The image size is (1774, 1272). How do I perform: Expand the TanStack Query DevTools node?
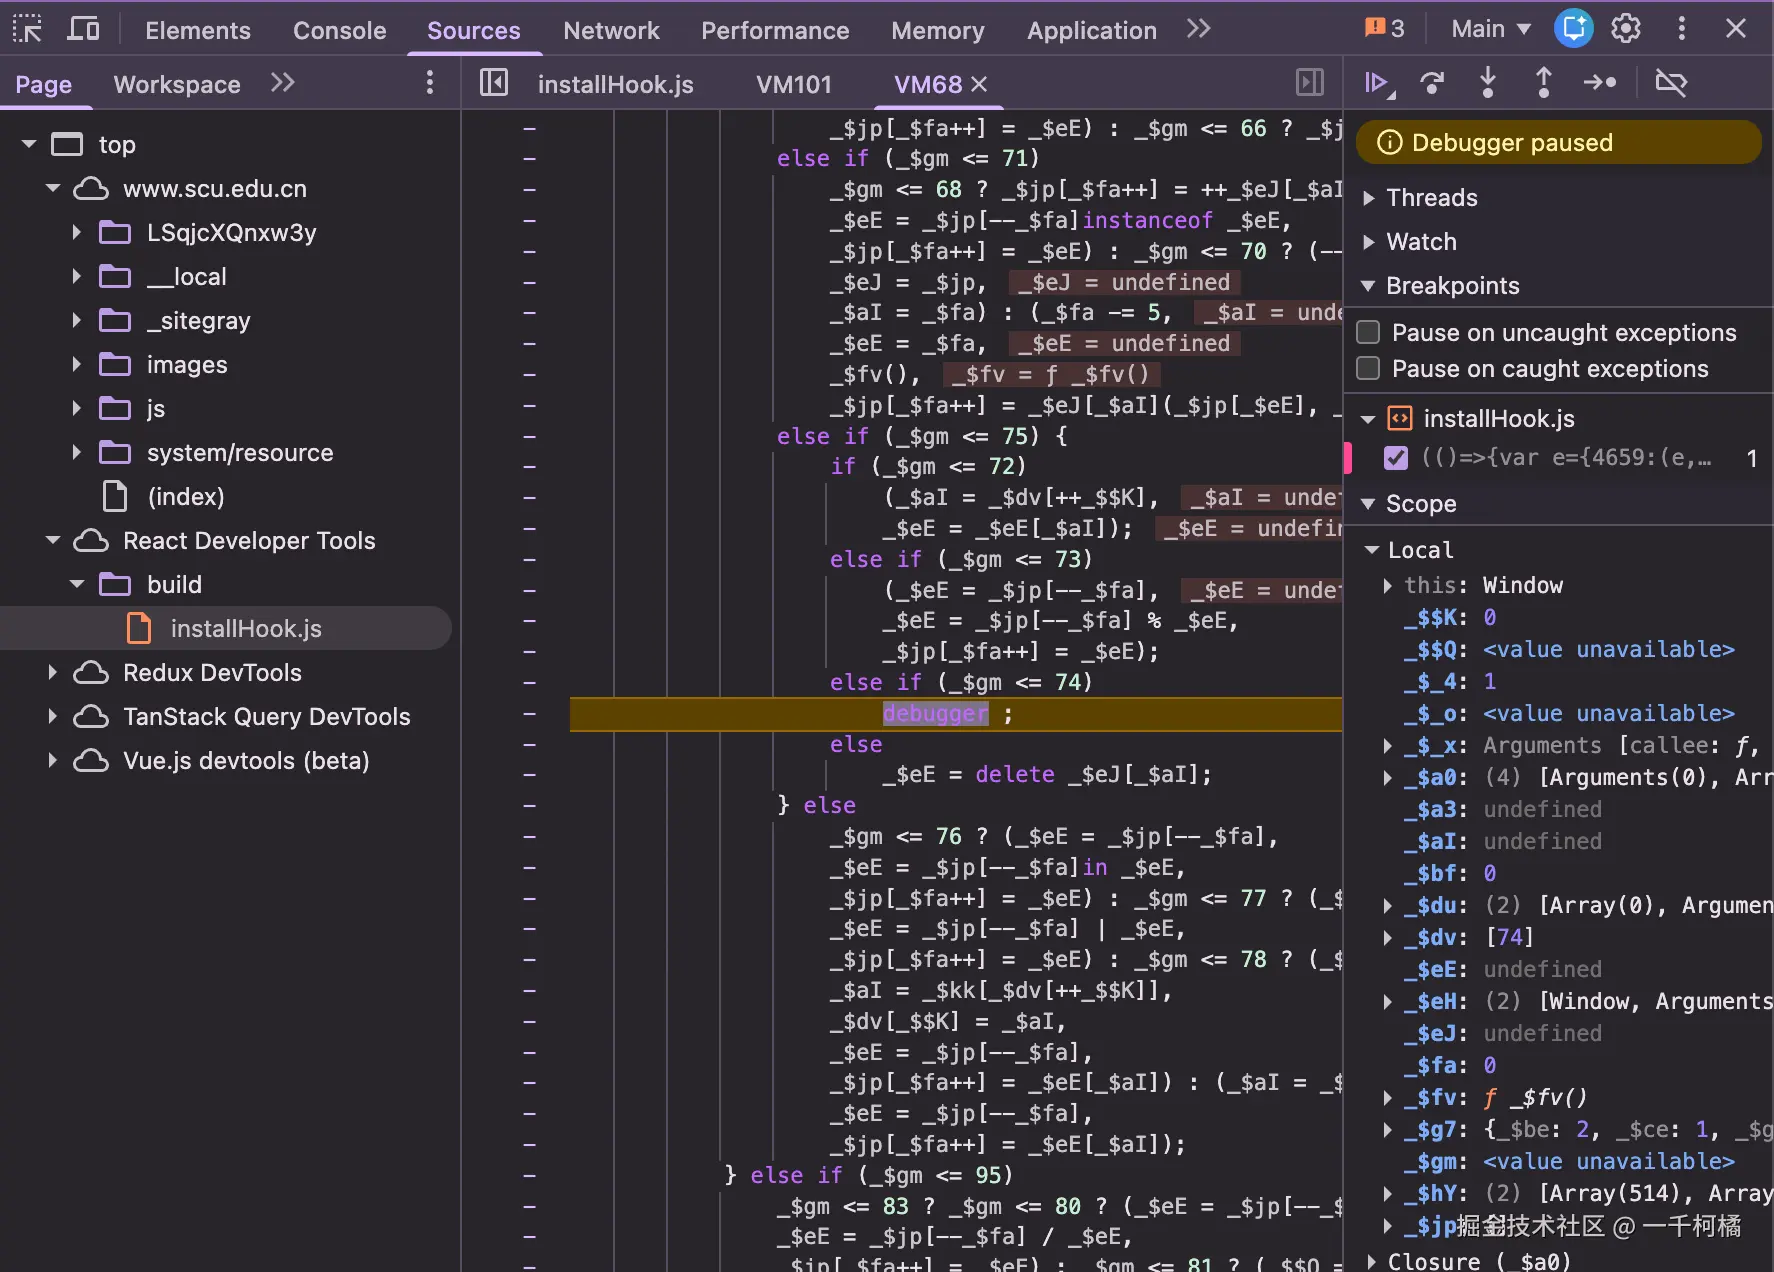tap(53, 716)
